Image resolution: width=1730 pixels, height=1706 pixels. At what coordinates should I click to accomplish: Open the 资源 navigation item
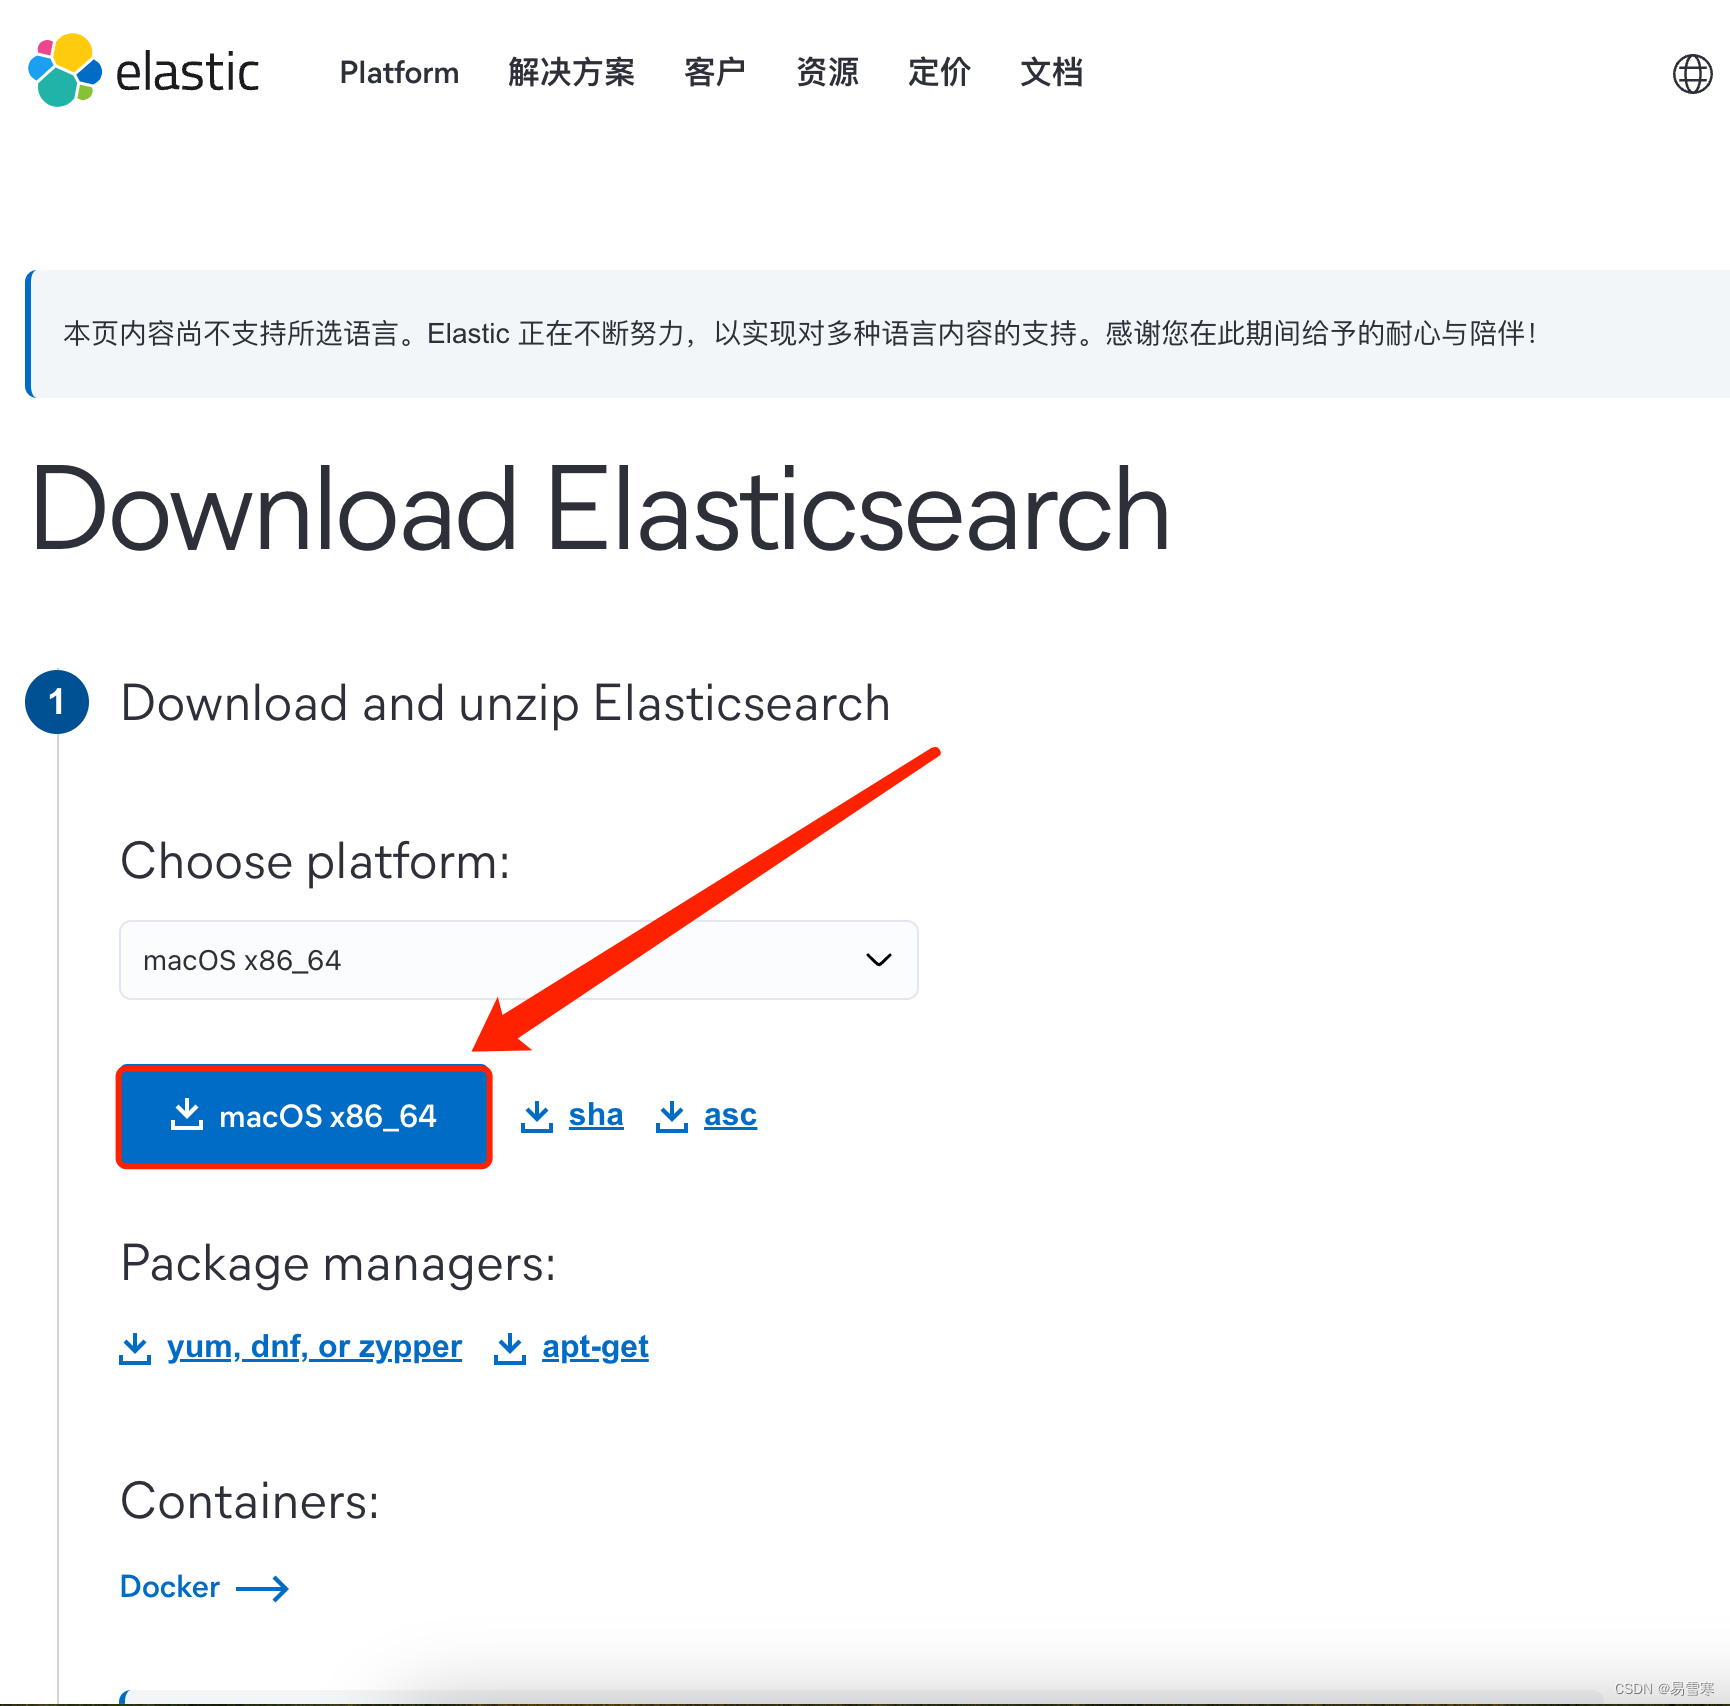pyautogui.click(x=827, y=72)
